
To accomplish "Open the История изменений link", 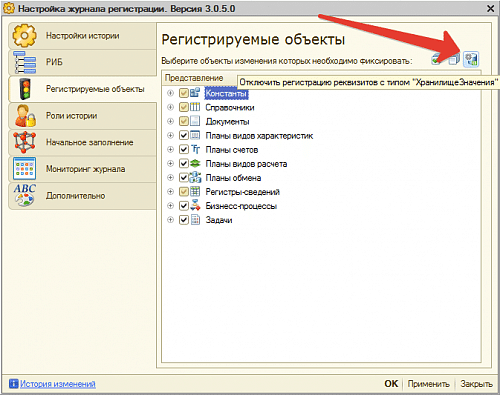I will tap(58, 384).
